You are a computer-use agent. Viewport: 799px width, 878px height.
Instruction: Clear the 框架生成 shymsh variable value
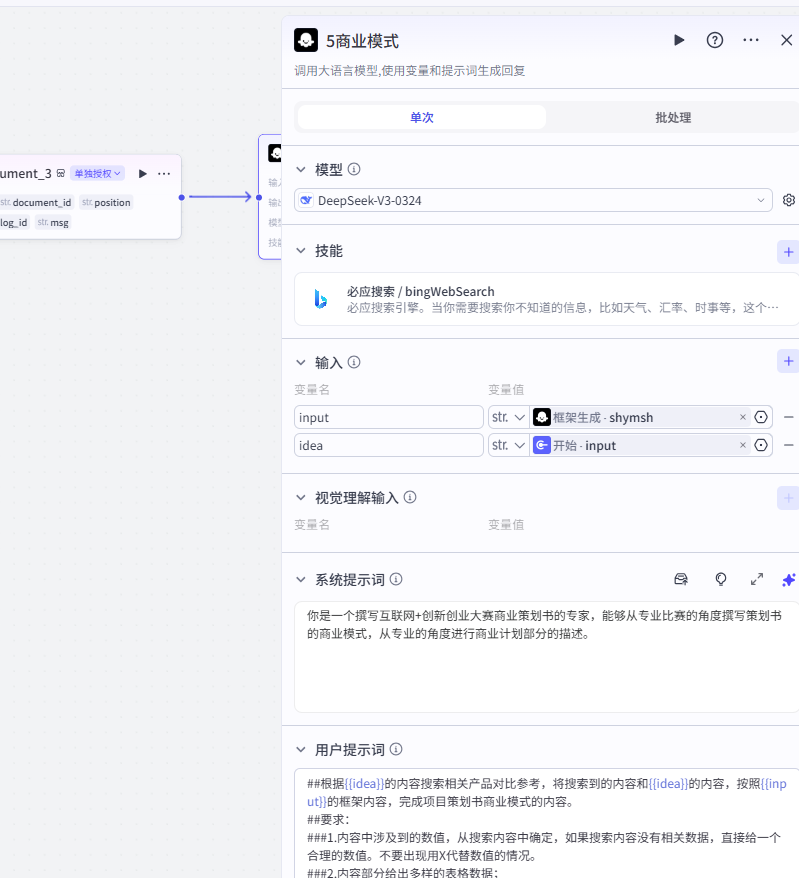(x=743, y=417)
